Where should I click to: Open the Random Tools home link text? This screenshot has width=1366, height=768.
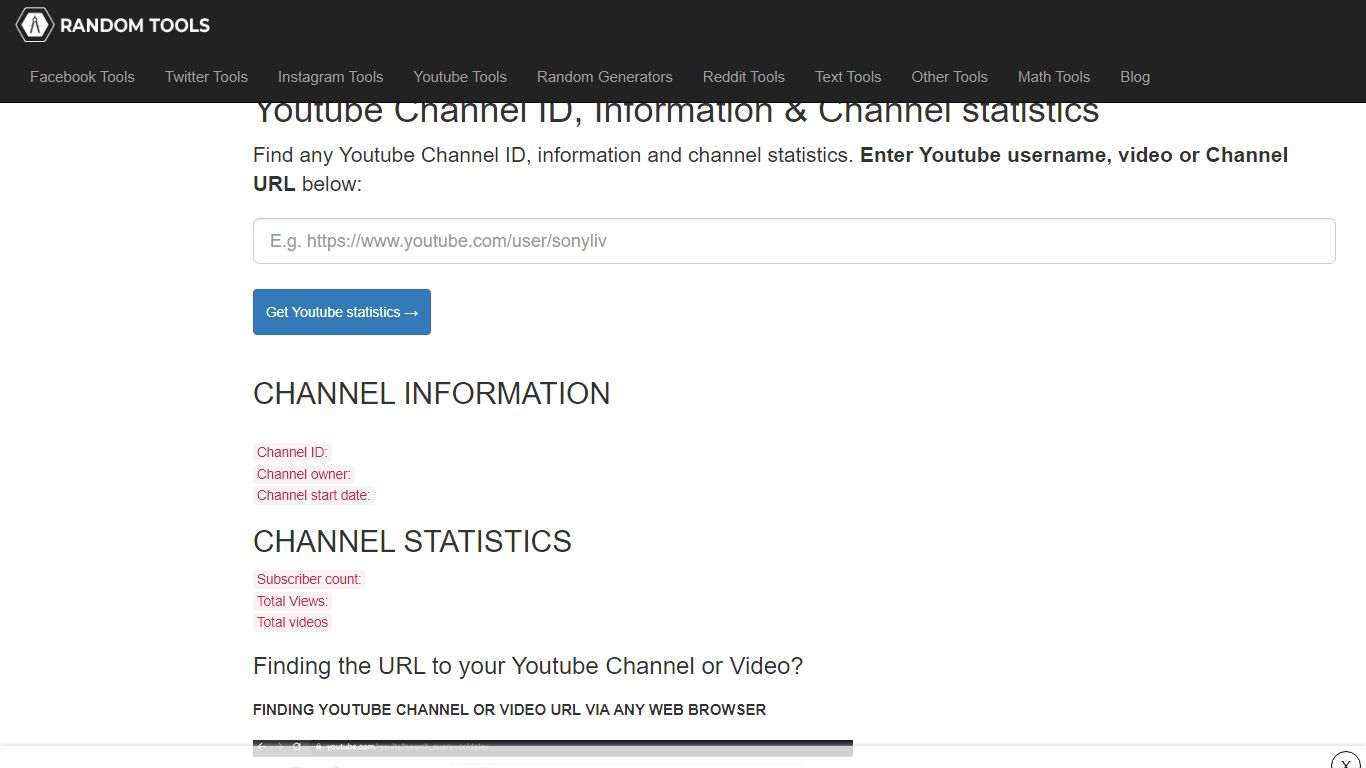(x=135, y=25)
